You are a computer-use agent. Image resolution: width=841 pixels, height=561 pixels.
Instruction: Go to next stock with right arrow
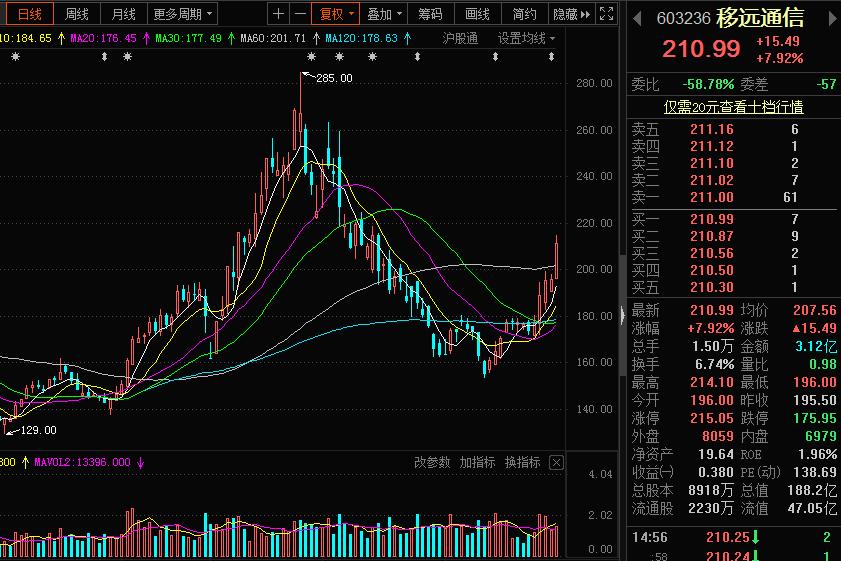830,18
